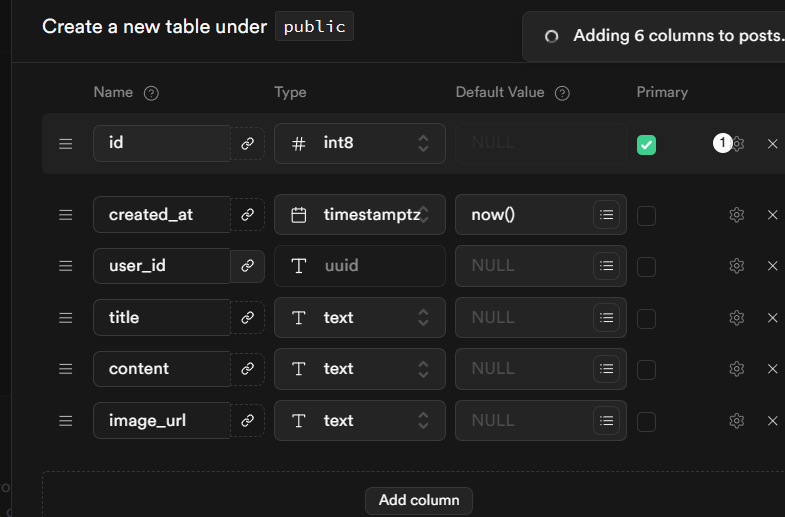Change the timestamptz type of created_at
This screenshot has height=517, width=785.
[x=360, y=215]
